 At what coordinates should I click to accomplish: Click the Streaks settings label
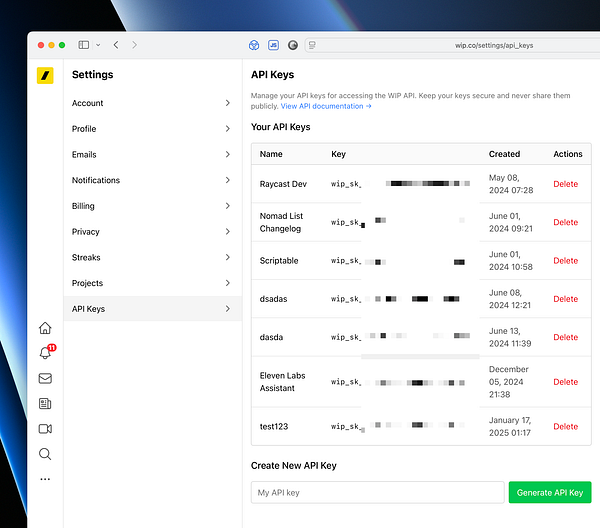pyautogui.click(x=86, y=257)
